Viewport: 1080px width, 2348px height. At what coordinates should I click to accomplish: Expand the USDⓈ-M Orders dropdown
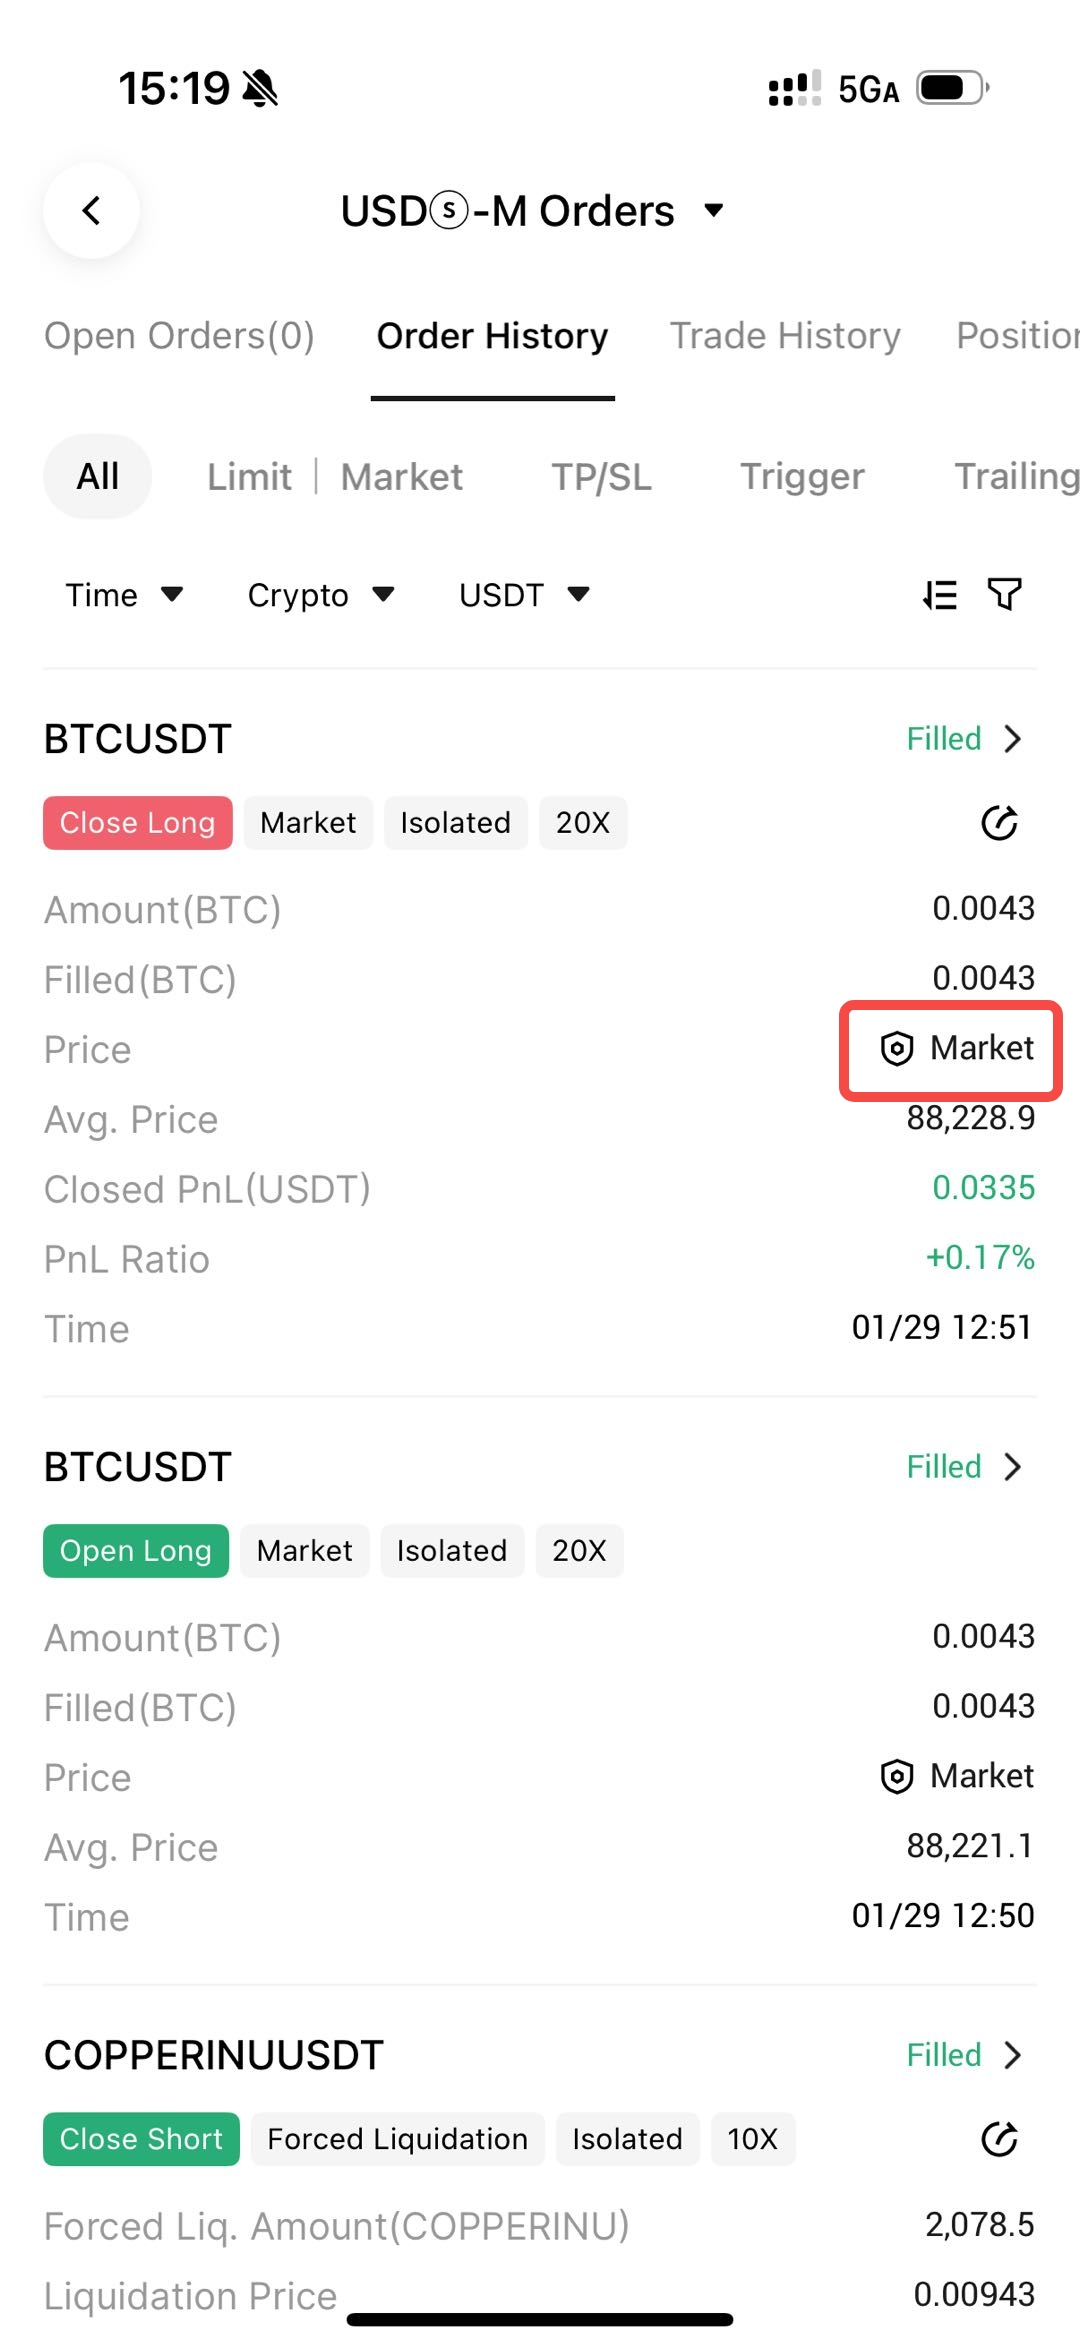click(x=714, y=211)
